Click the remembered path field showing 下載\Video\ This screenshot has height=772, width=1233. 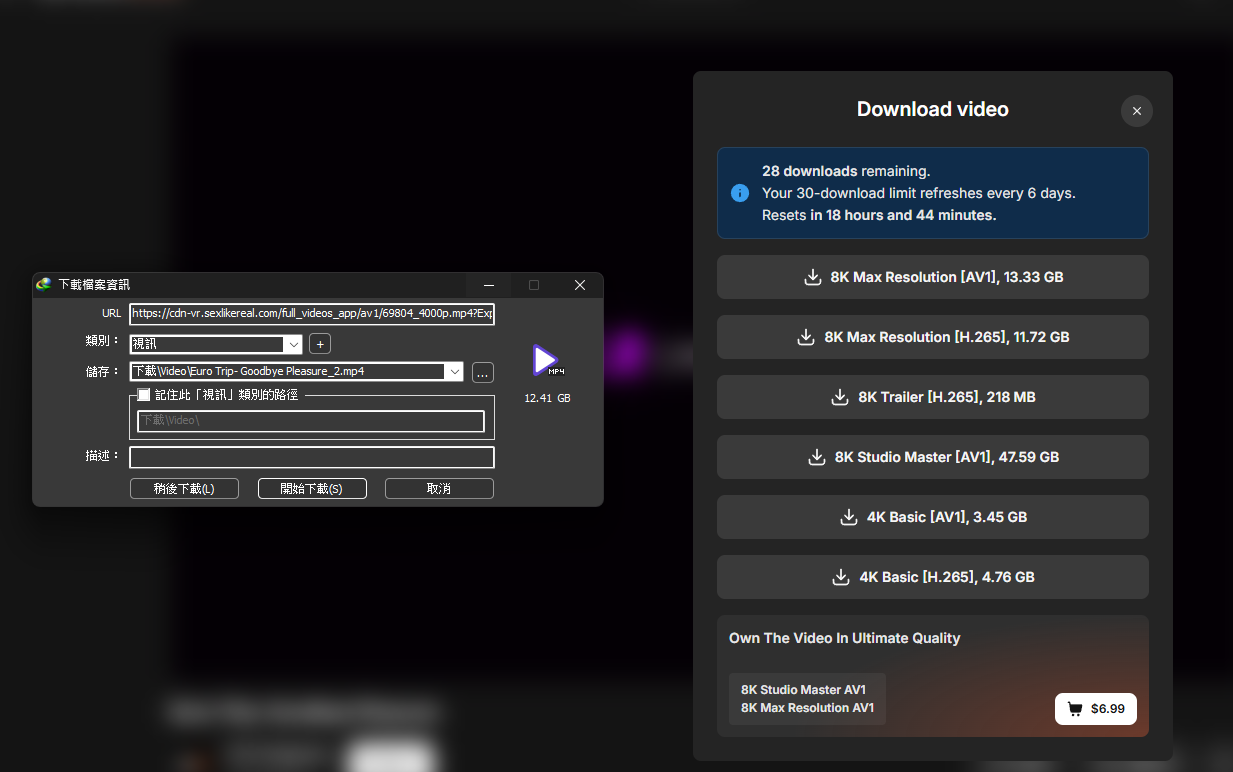click(311, 421)
